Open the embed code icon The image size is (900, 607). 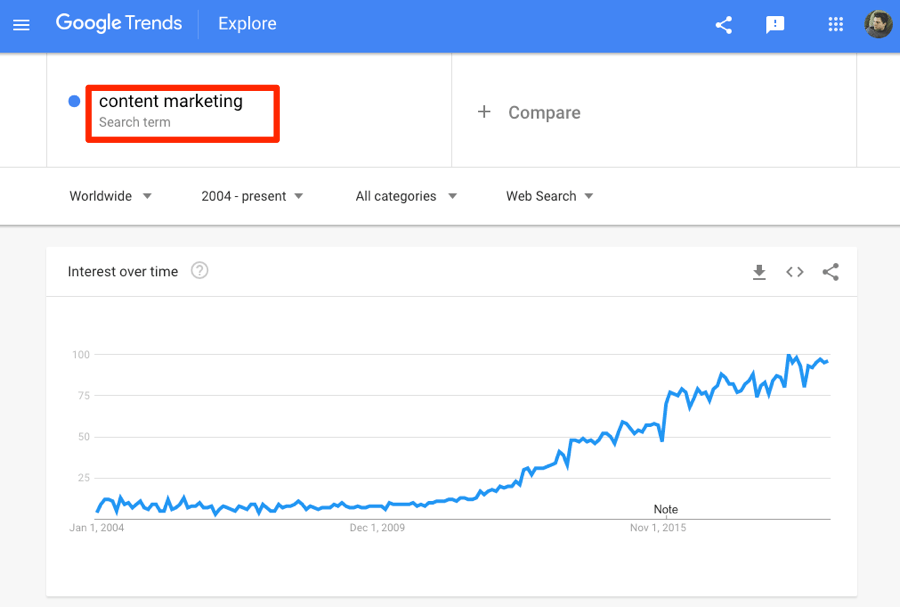coord(795,272)
